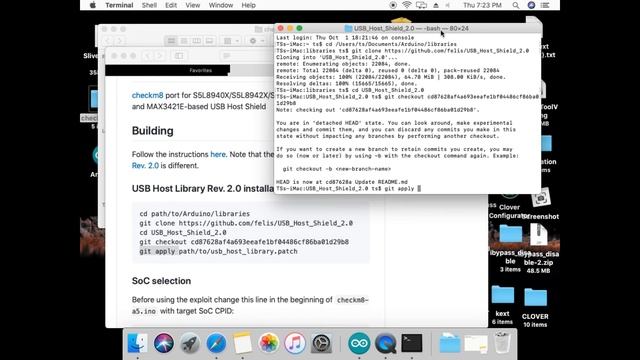Open the Trash in the Dock
This screenshot has width=640, height=360.
tap(502, 343)
